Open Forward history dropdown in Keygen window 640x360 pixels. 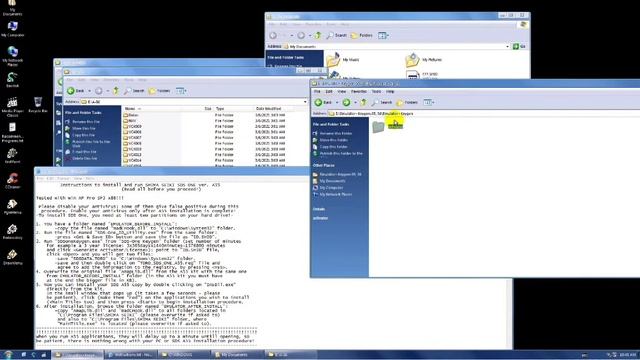point(355,102)
